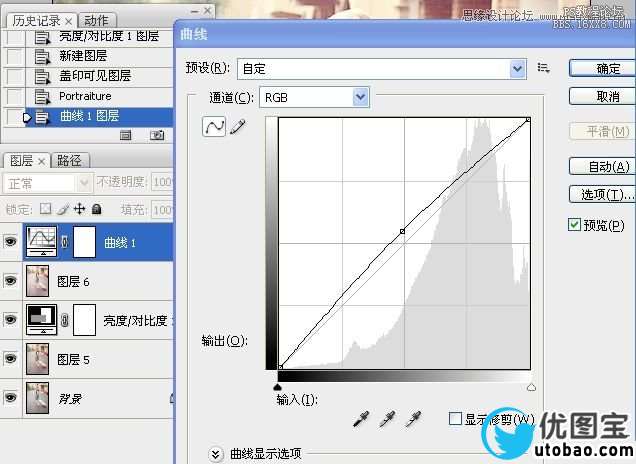
Task: Open the 预设 preset dropdown
Action: click(x=517, y=68)
